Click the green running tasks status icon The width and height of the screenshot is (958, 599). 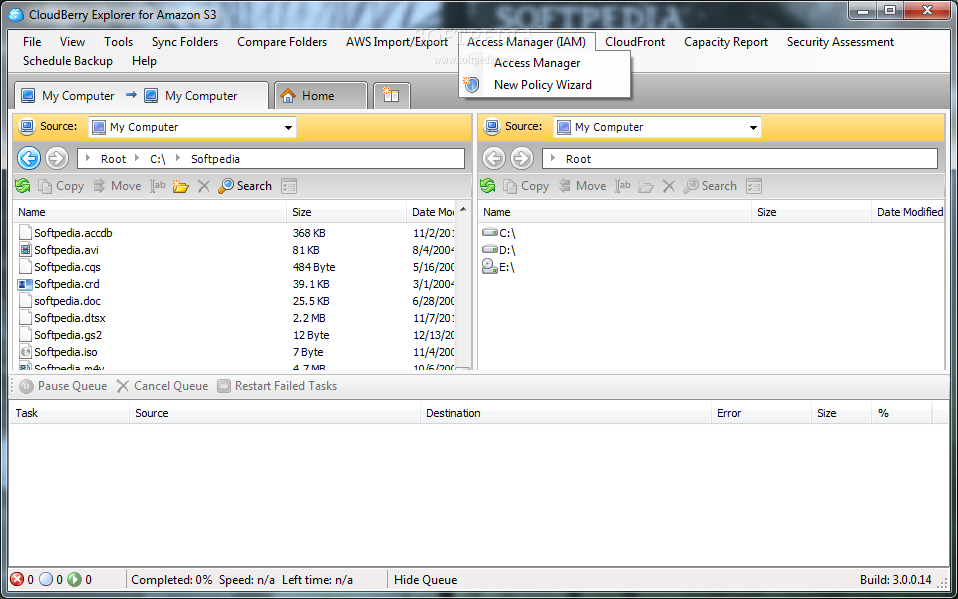(75, 579)
